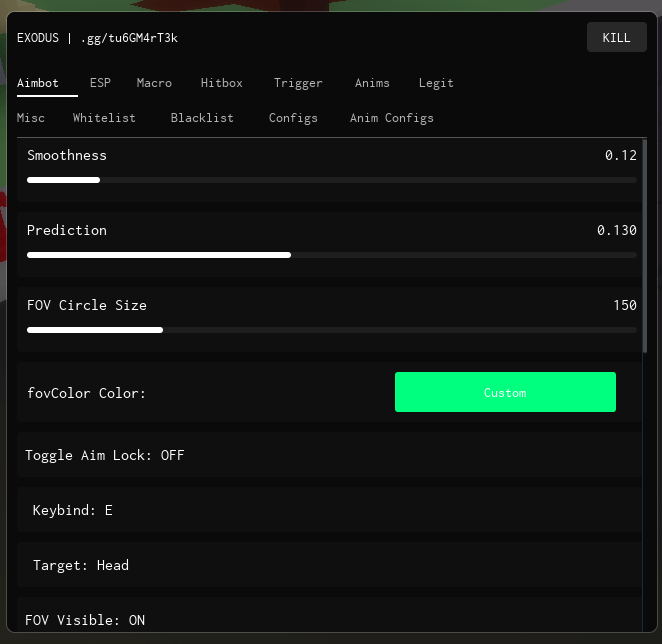This screenshot has height=644, width=662.
Task: Open the Trigger tab
Action: coord(298,83)
